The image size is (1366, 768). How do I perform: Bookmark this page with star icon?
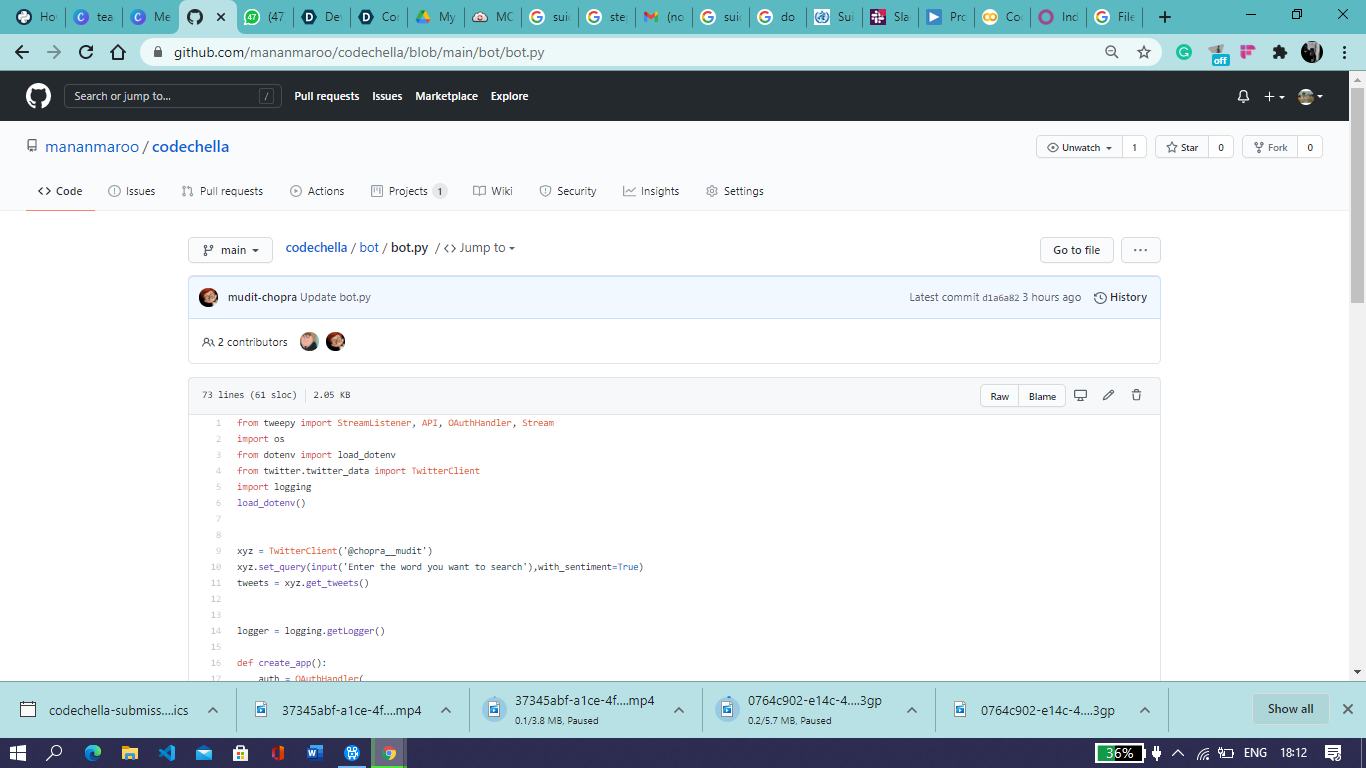point(1144,52)
